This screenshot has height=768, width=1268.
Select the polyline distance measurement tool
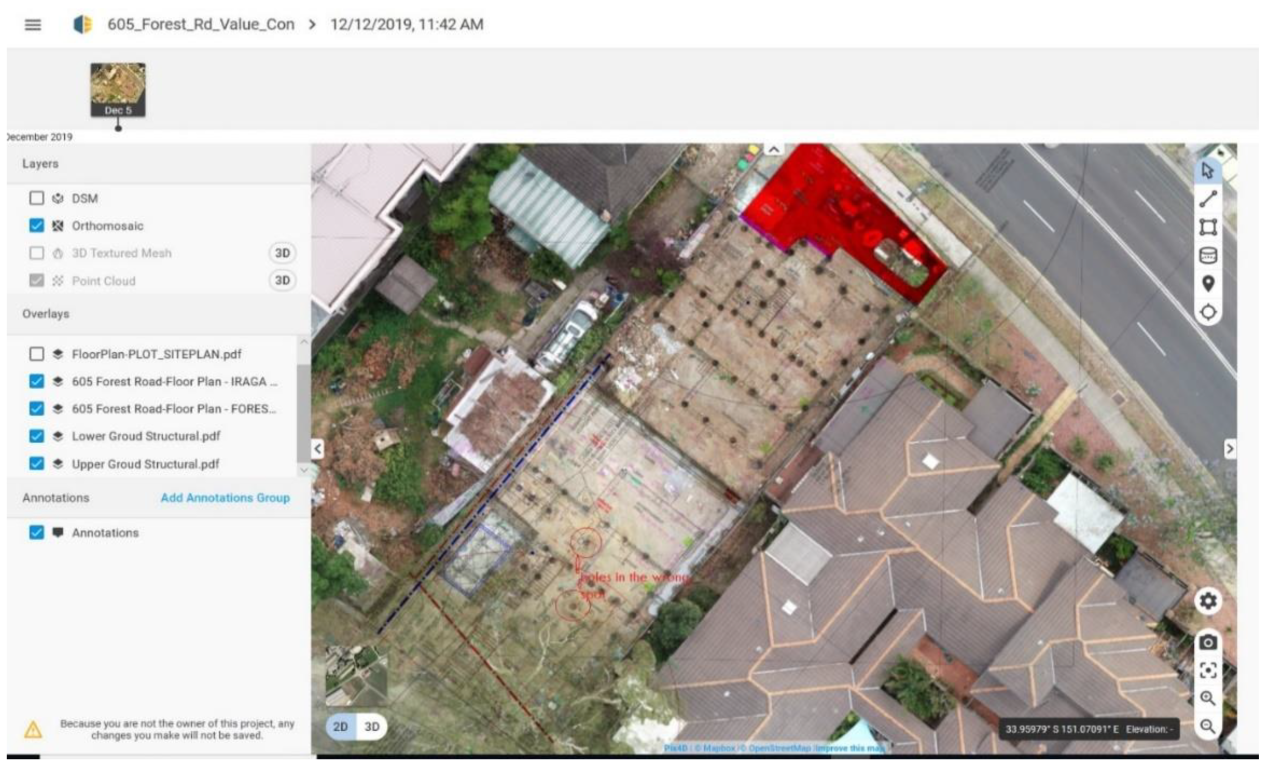(1208, 199)
